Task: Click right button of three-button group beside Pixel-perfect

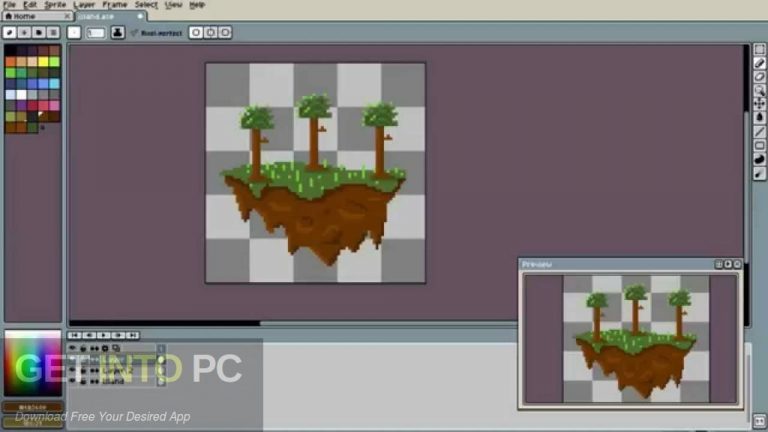Action: click(x=225, y=33)
